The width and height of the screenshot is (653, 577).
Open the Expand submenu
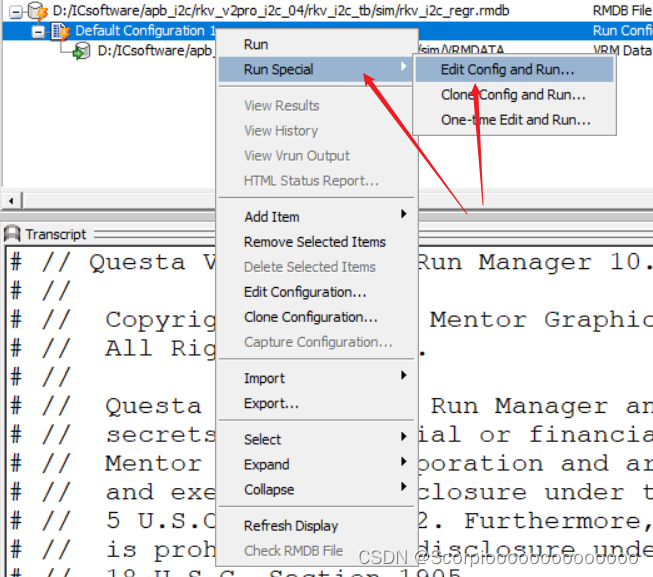tap(315, 465)
